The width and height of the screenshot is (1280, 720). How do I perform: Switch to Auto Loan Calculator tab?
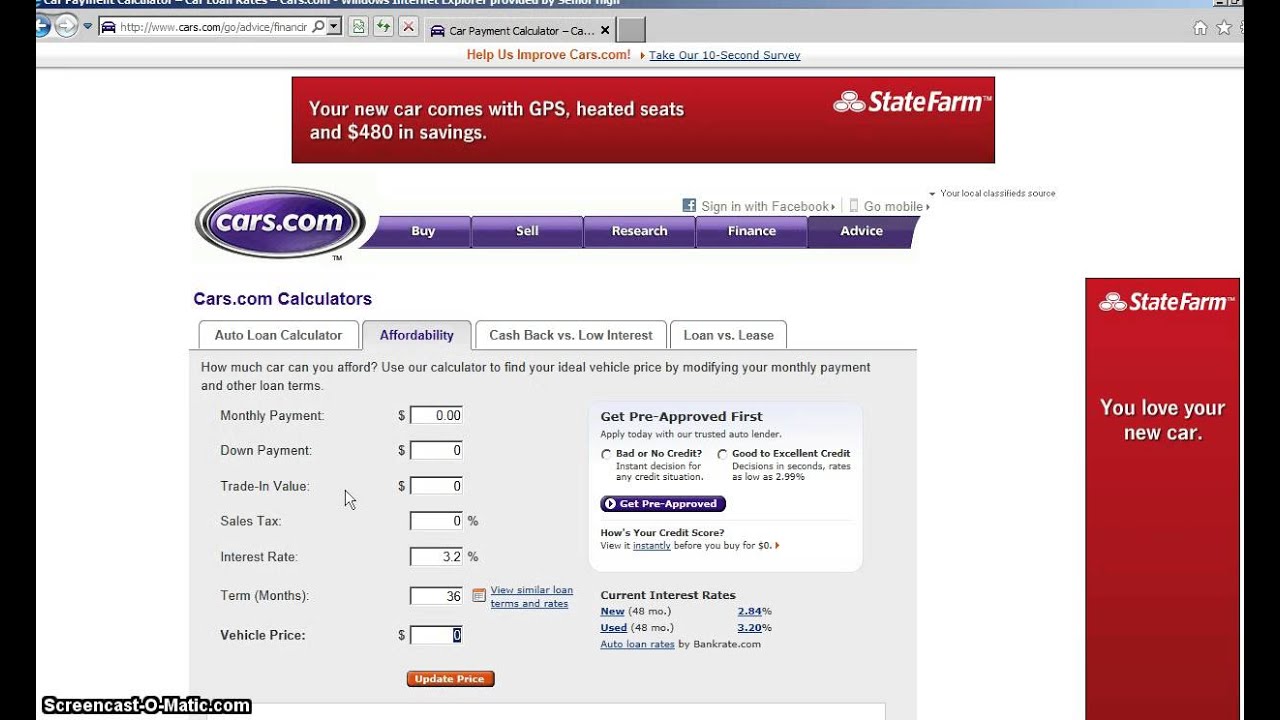278,335
